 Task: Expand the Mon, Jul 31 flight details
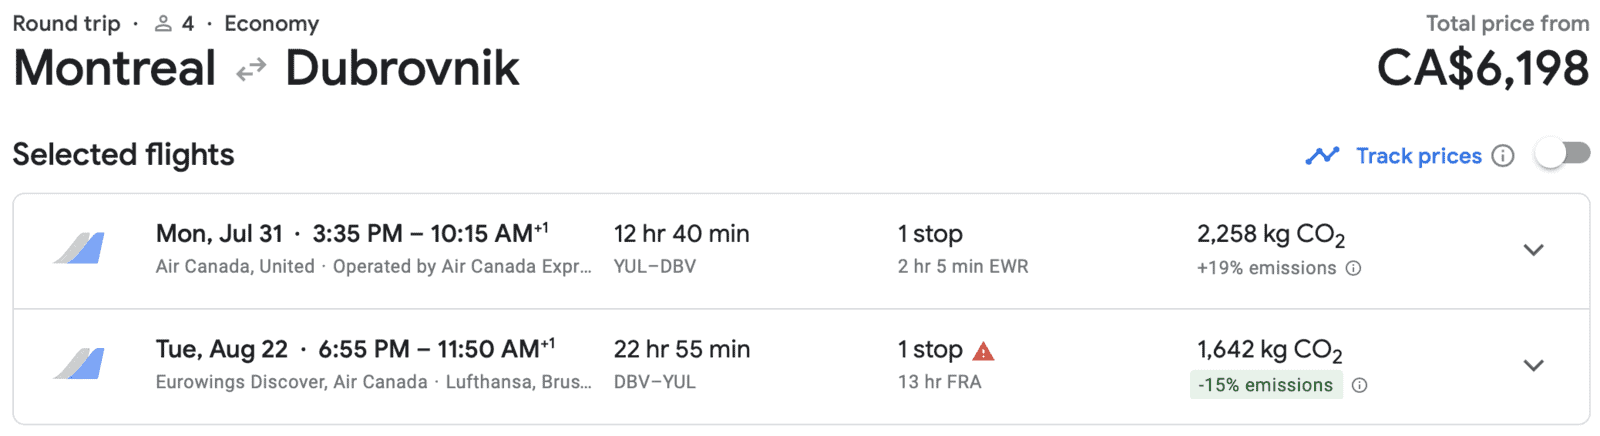1533,250
